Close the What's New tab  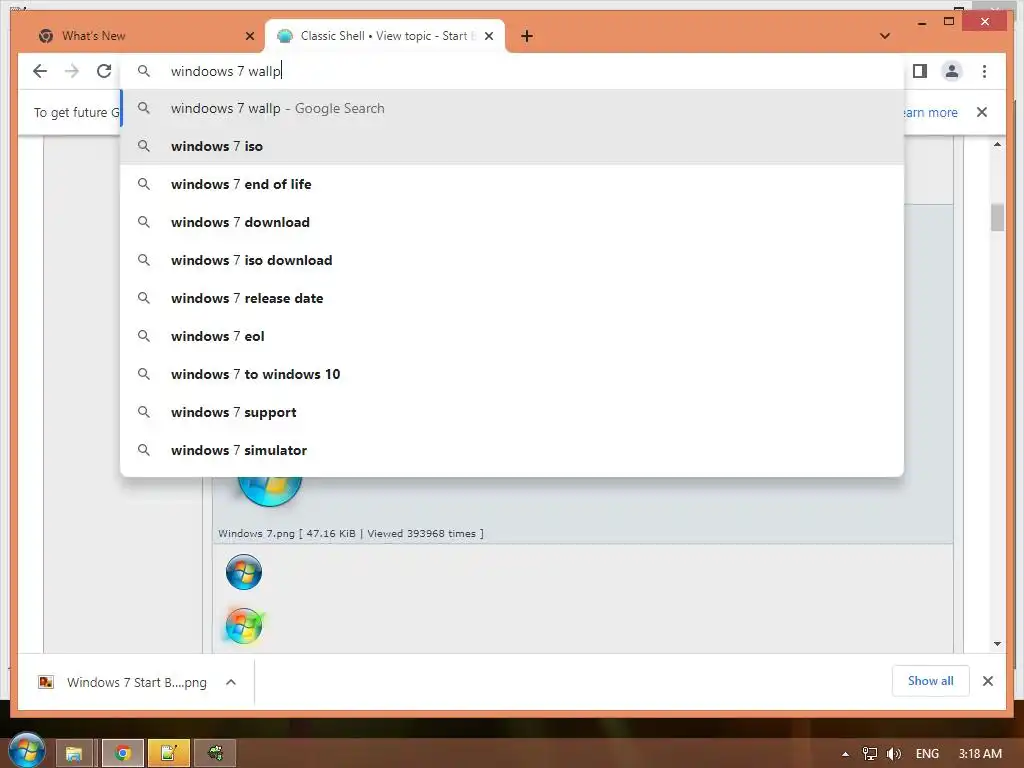249,36
